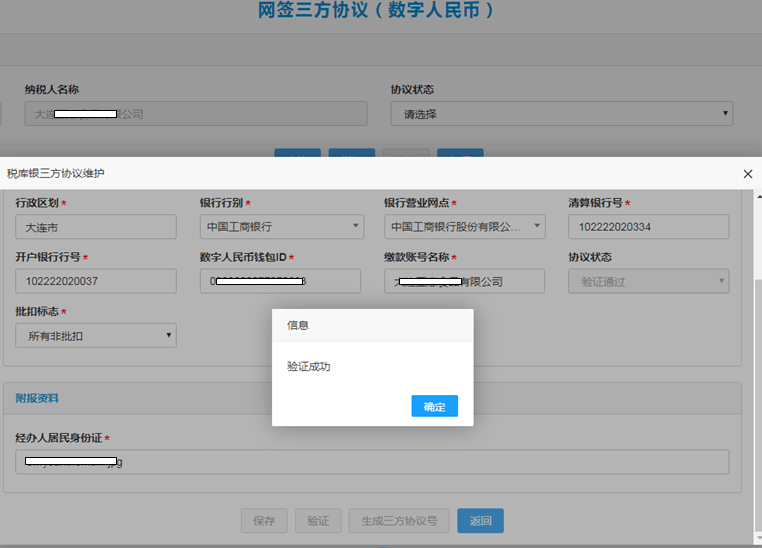Click the 缴款账号名称 field
Screen dimensions: 762x548
(x=465, y=281)
